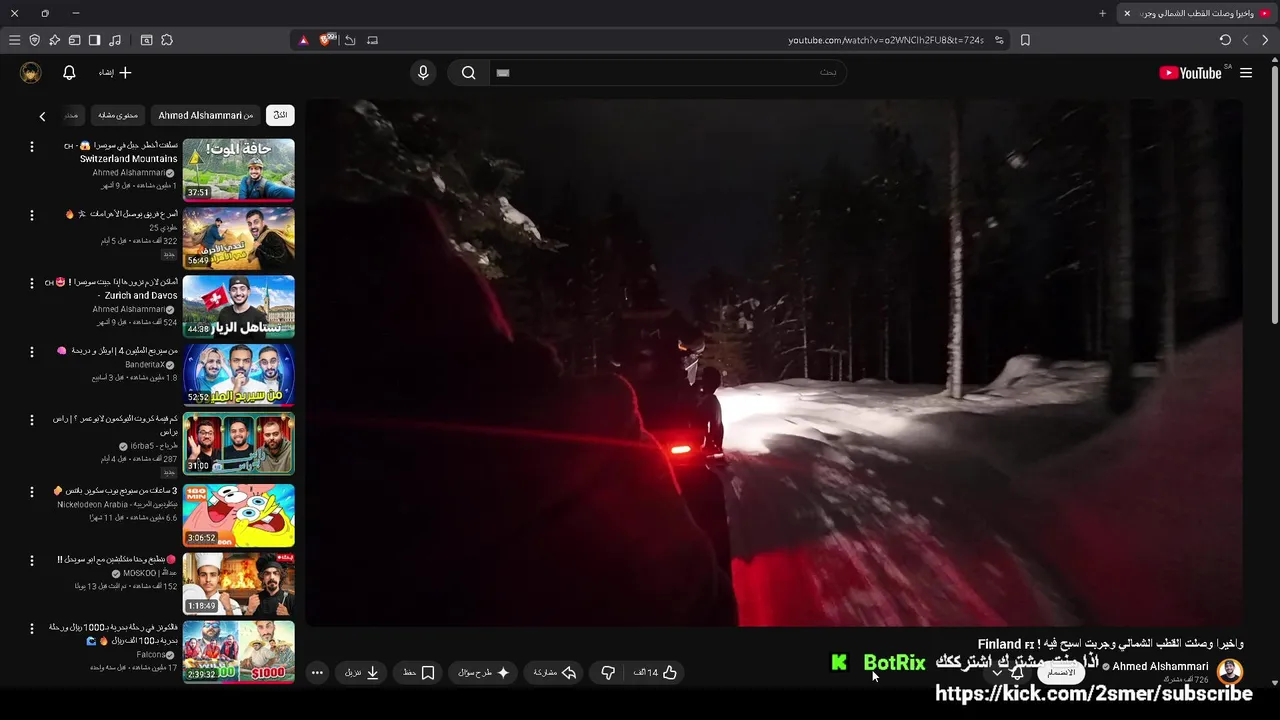Viewport: 1280px width, 720px height.
Task: Click the Ask 'طرح سؤال' button
Action: click(484, 673)
